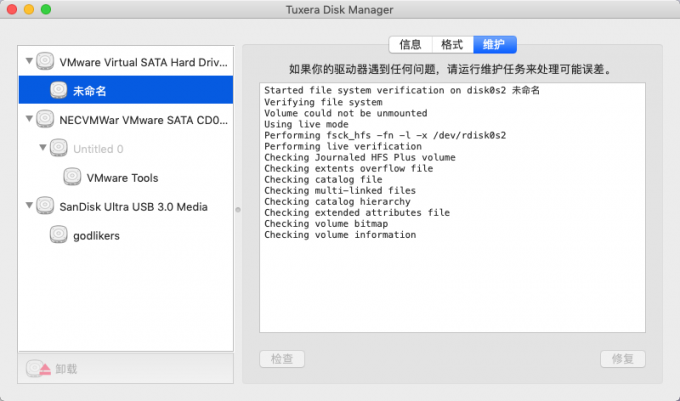The image size is (680, 401).
Task: Switch to the 格式 tab
Action: (452, 45)
